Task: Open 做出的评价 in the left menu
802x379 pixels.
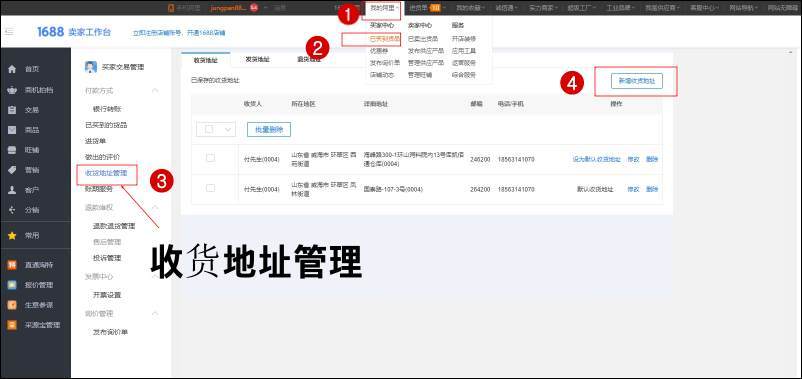Action: click(102, 157)
